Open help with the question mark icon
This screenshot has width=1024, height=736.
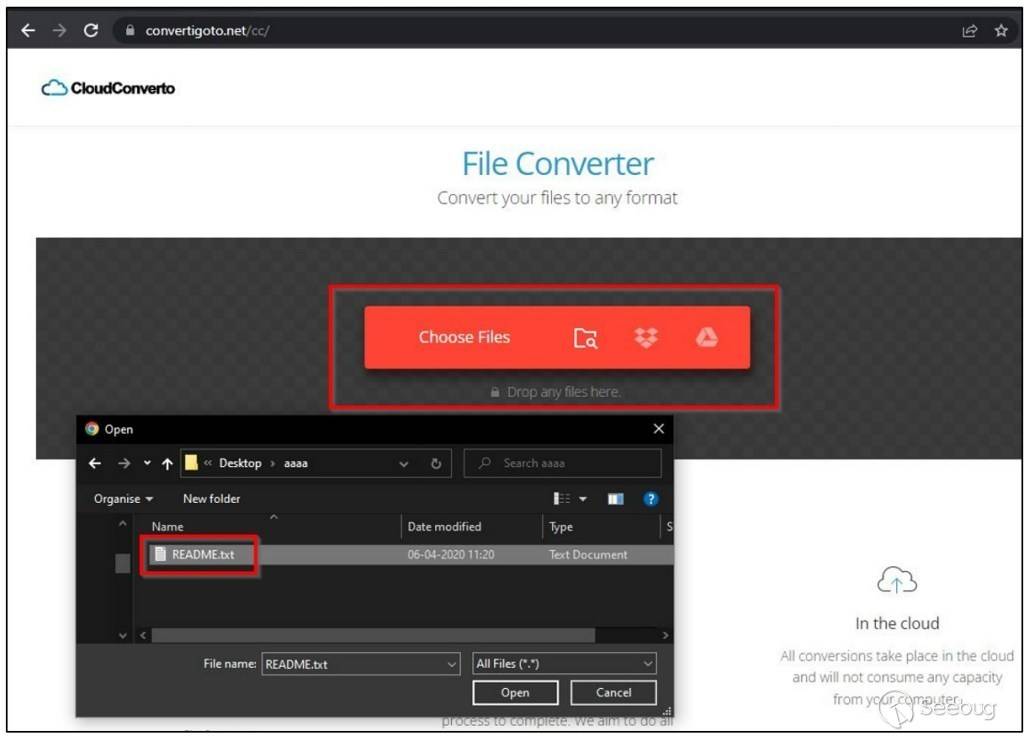[x=650, y=499]
